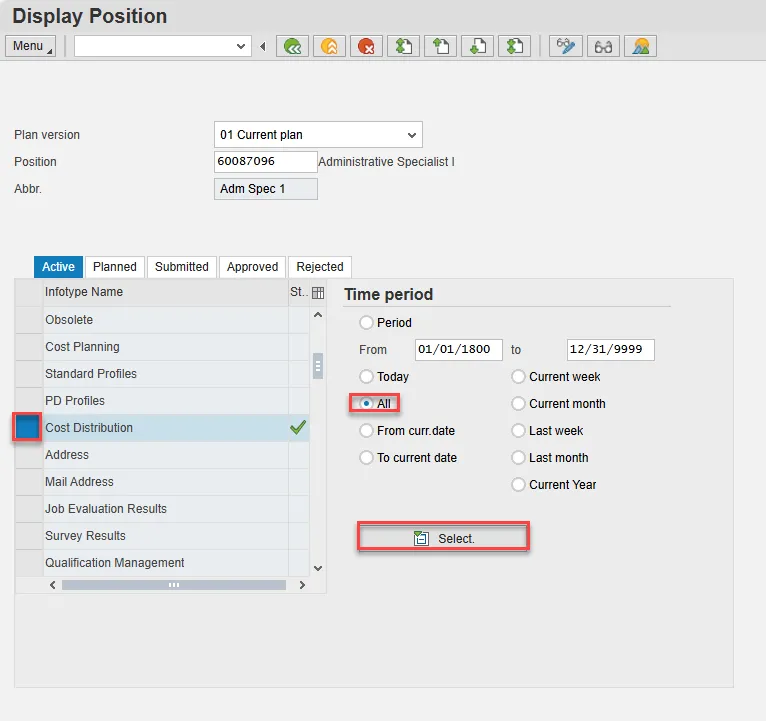Viewport: 766px width, 721px height.
Task: Collapse command field with the triangle arrow
Action: point(263,46)
